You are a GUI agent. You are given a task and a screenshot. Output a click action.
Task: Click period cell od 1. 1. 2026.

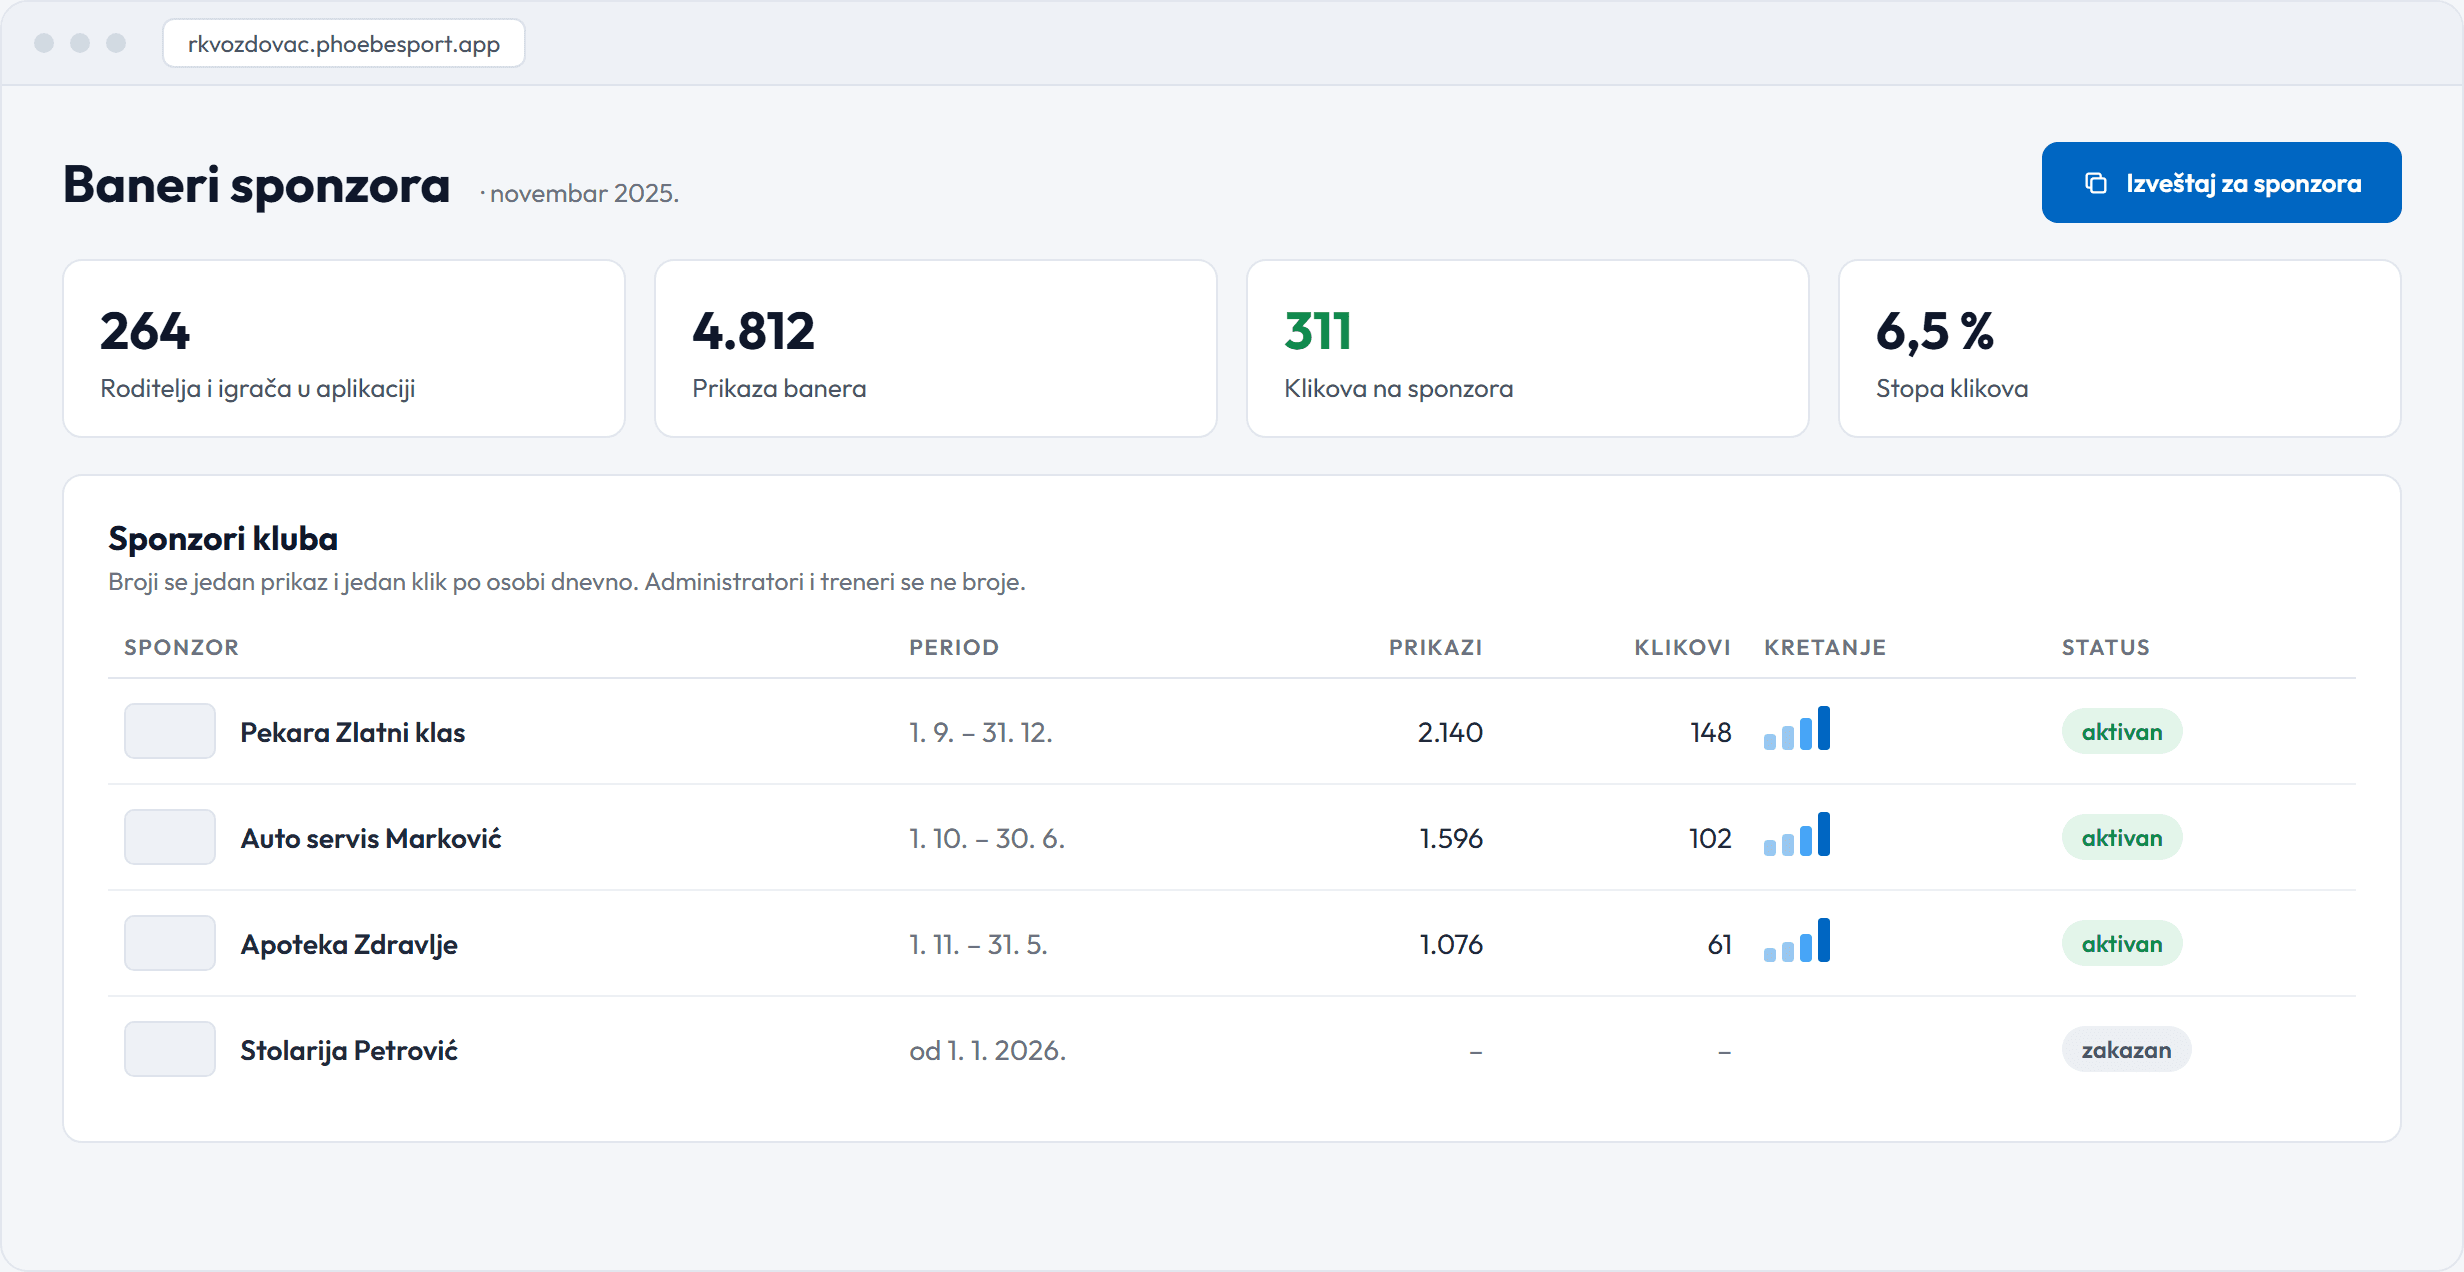click(988, 1050)
